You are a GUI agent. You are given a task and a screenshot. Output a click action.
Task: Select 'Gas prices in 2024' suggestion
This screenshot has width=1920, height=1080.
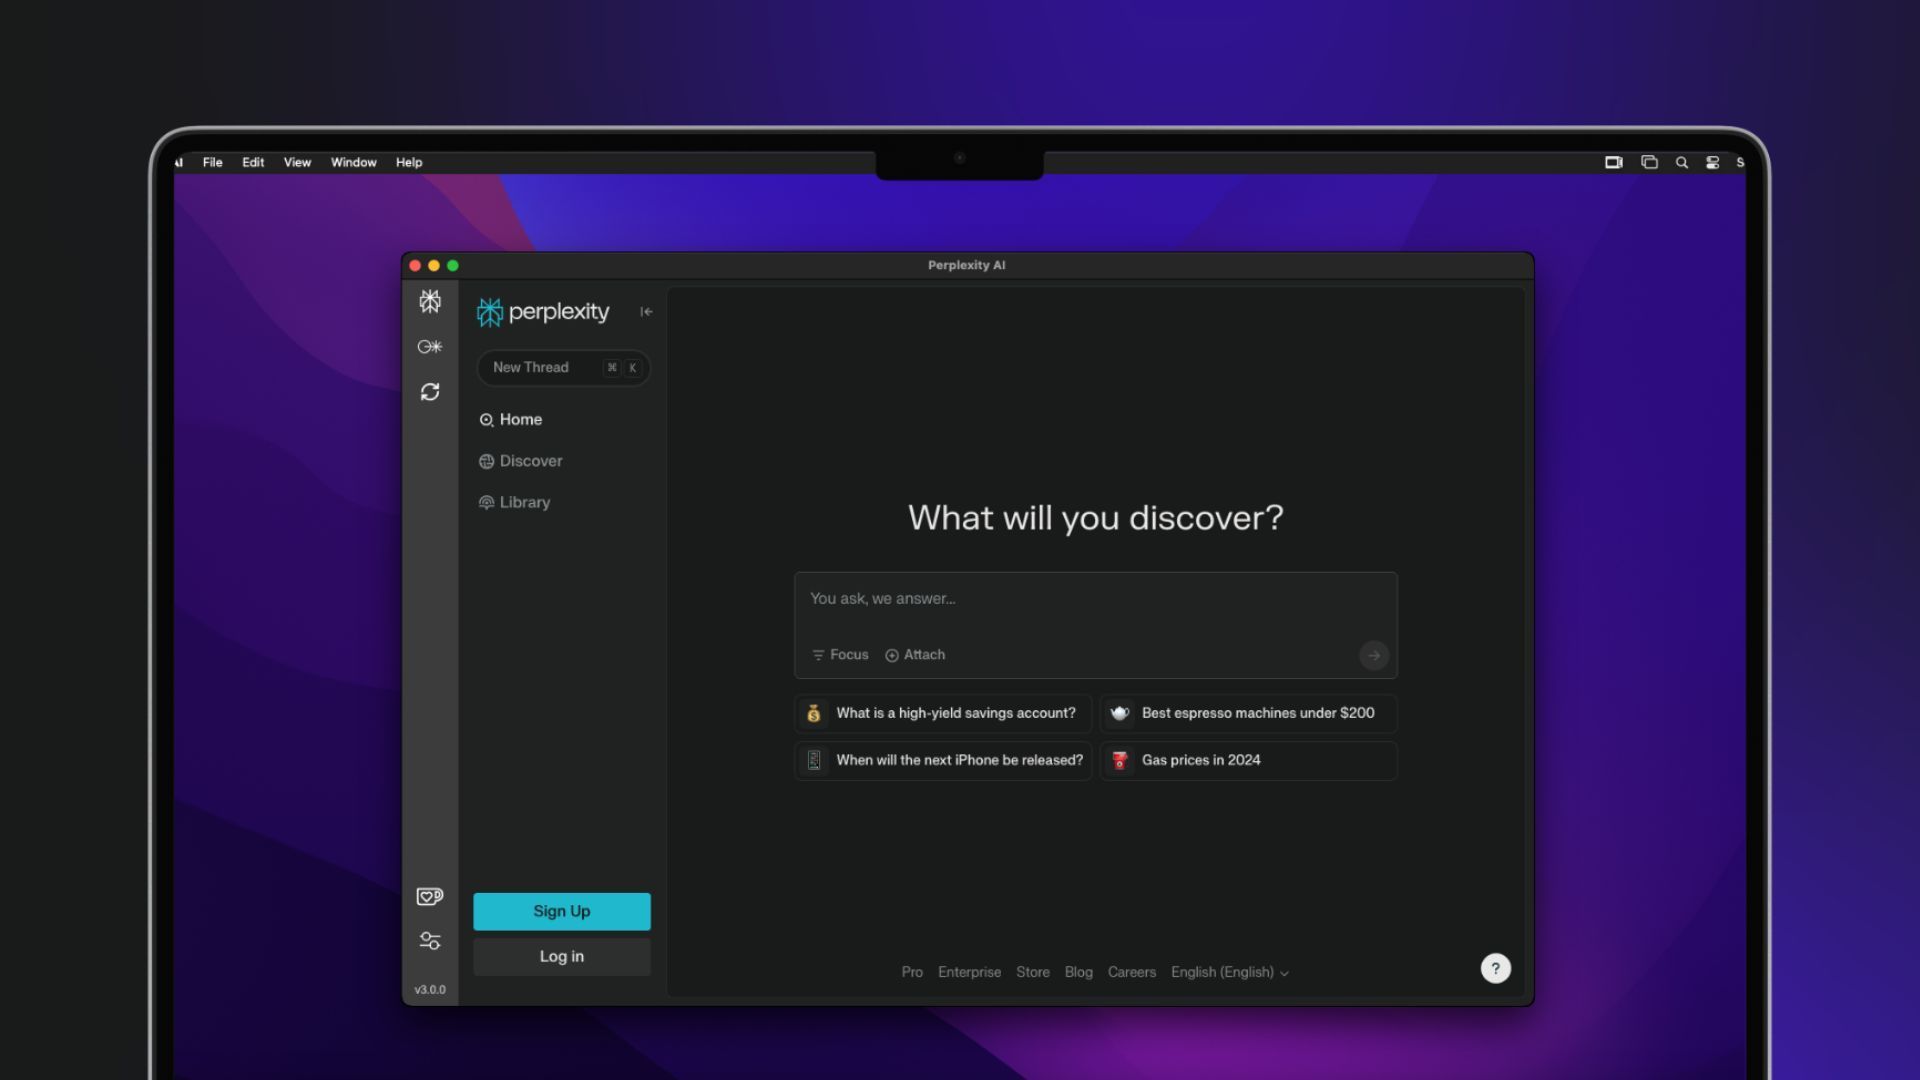(1248, 761)
